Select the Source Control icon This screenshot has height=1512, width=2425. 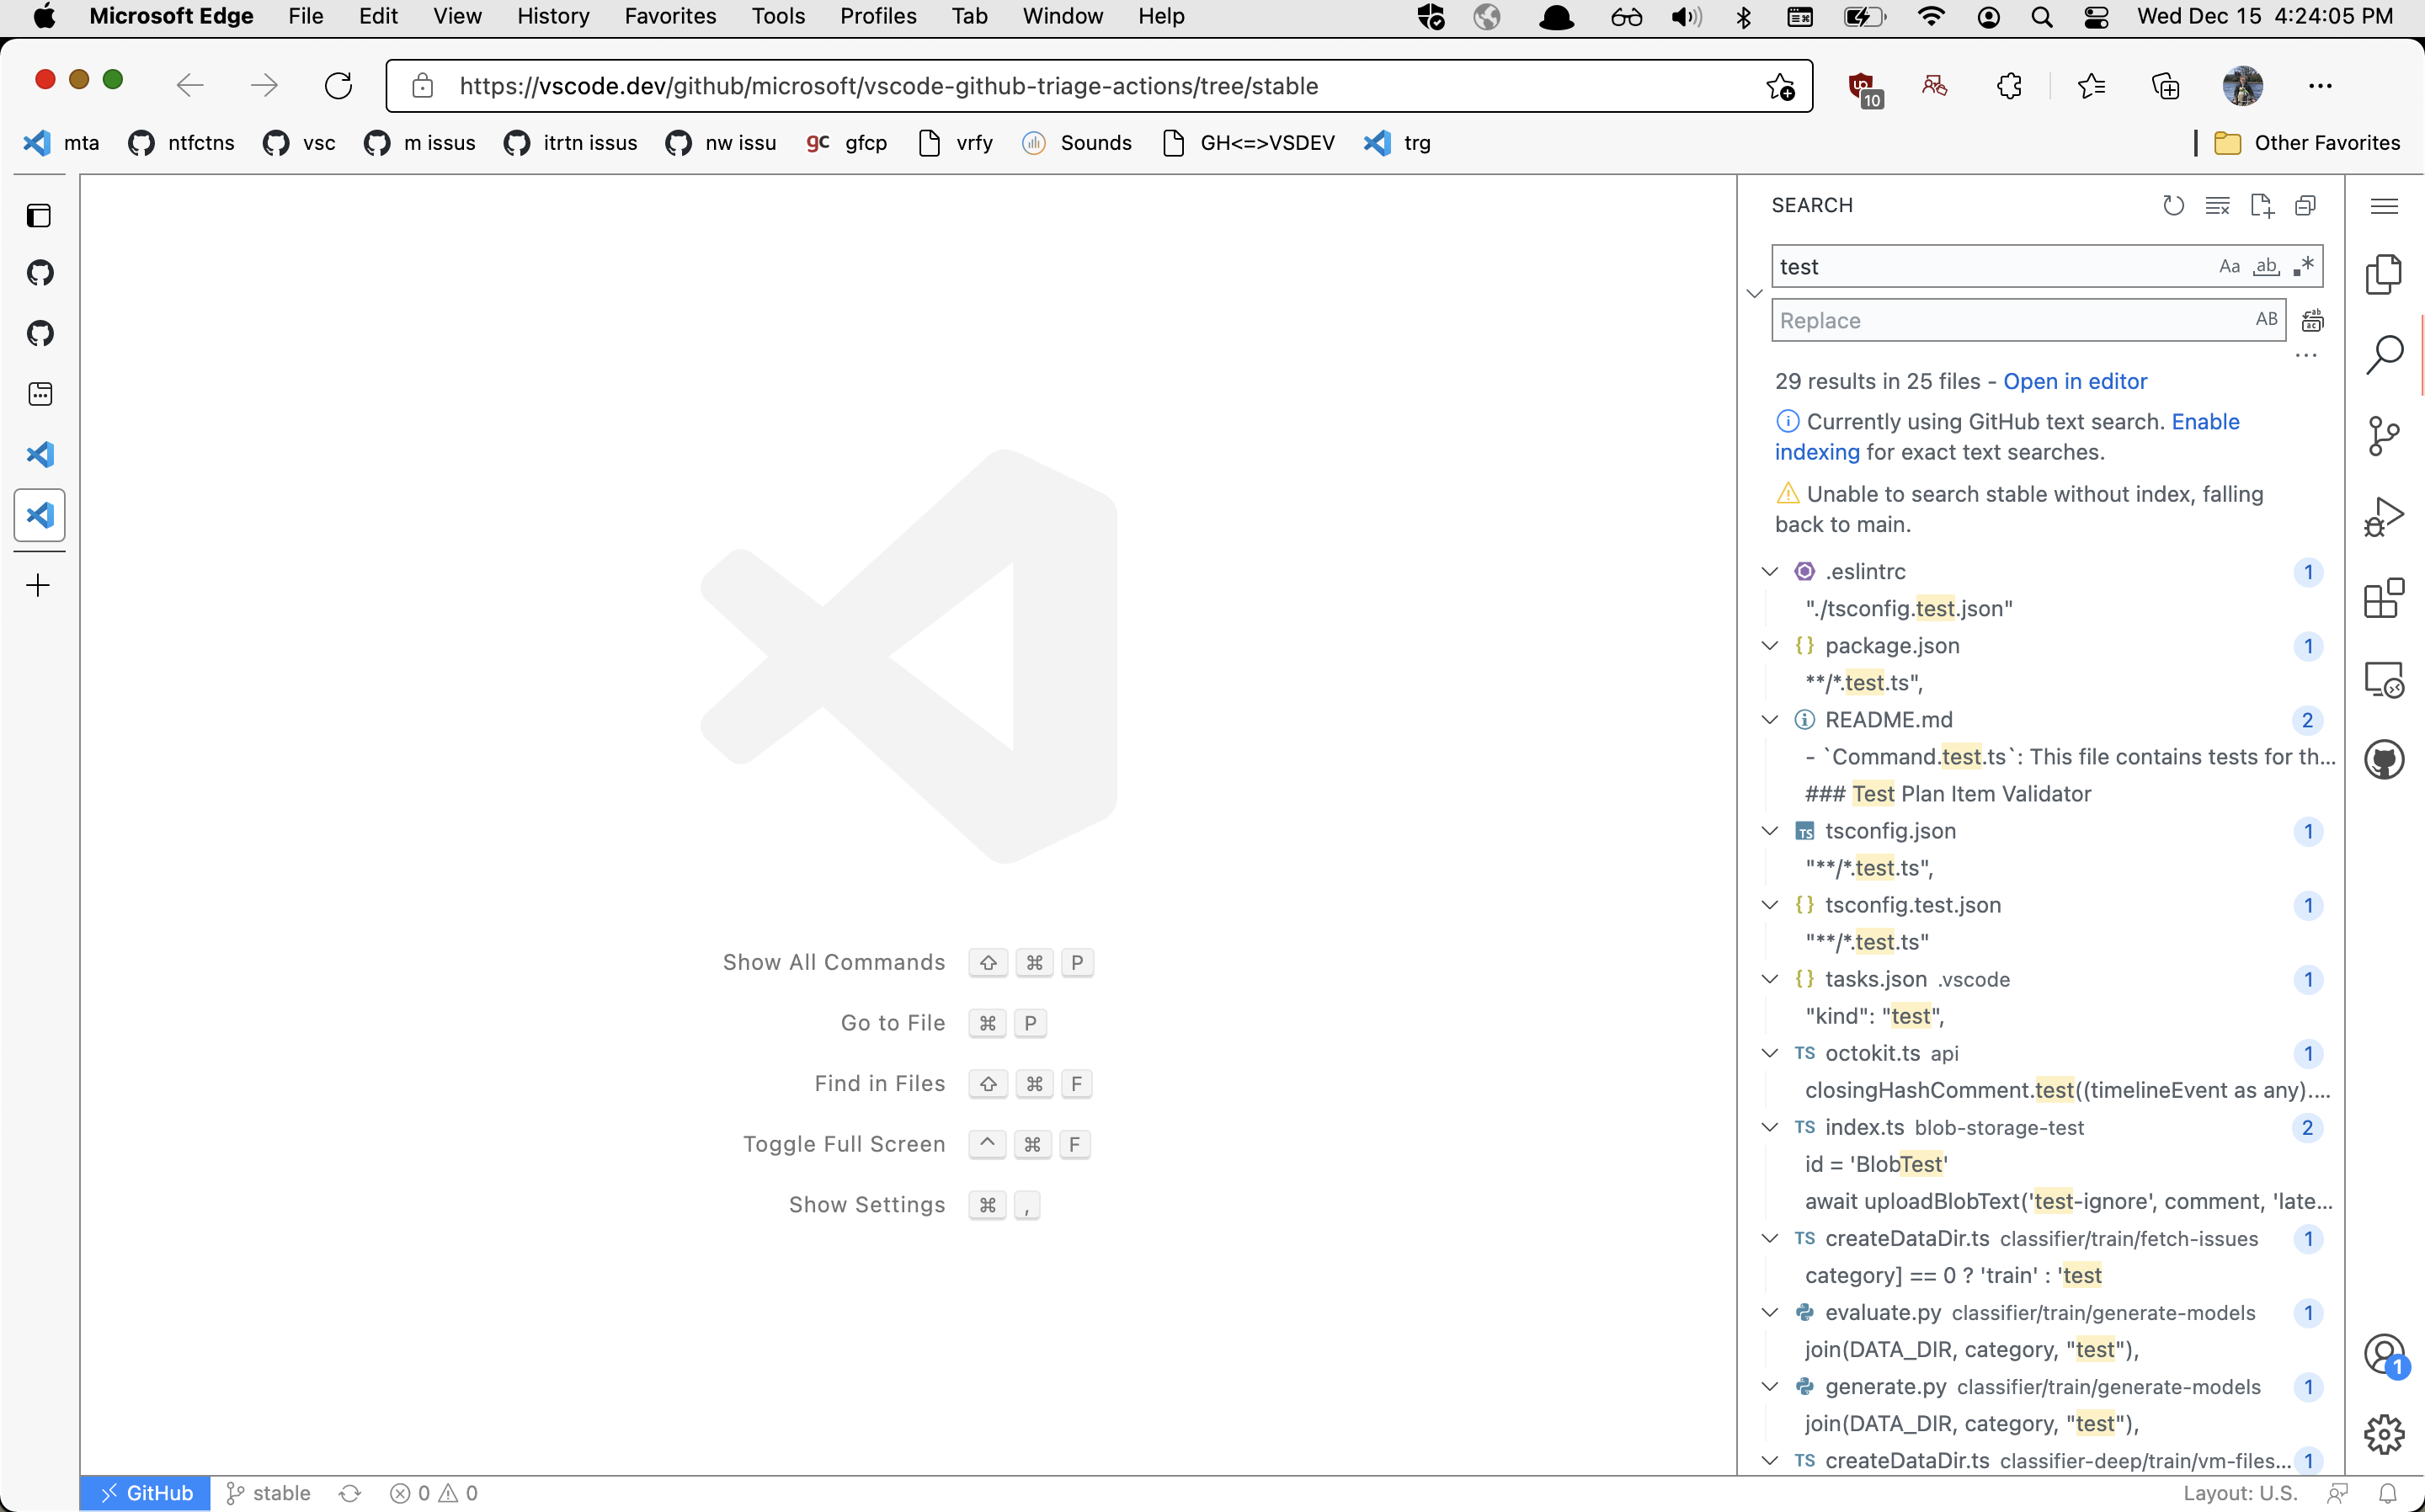click(2384, 435)
